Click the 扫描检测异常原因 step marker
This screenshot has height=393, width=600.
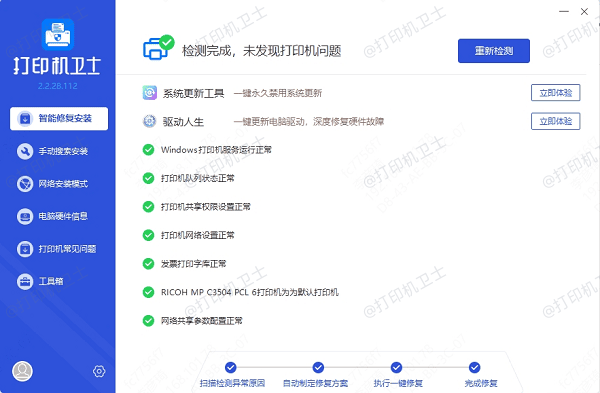(230, 367)
